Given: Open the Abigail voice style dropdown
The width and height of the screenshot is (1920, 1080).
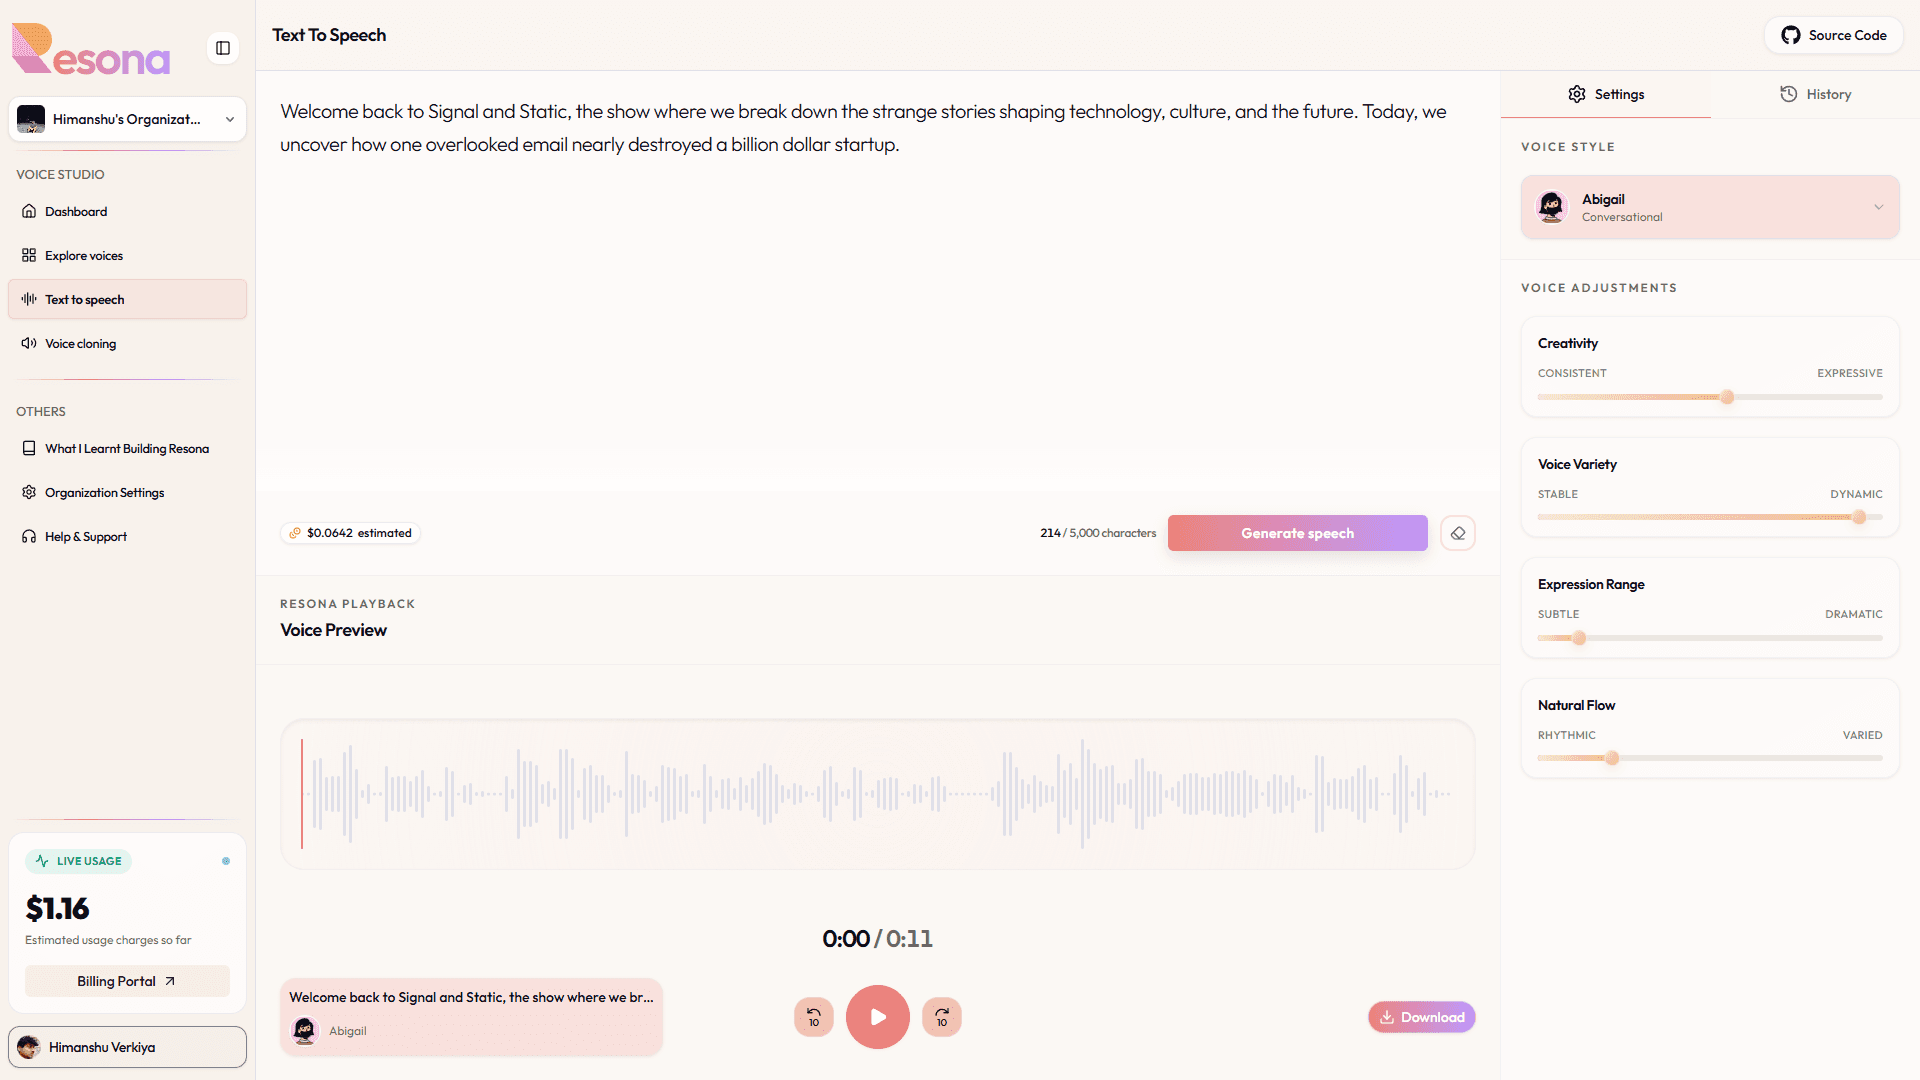Looking at the screenshot, I should coord(1710,207).
